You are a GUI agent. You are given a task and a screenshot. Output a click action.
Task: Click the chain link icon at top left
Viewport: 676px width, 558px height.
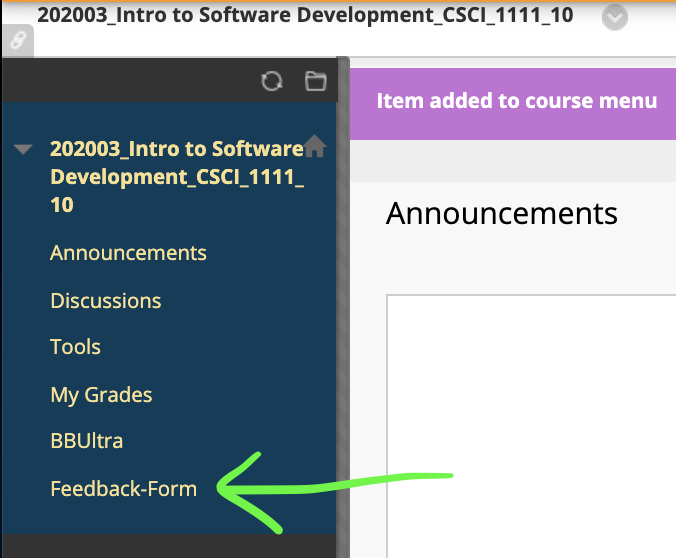tap(17, 41)
